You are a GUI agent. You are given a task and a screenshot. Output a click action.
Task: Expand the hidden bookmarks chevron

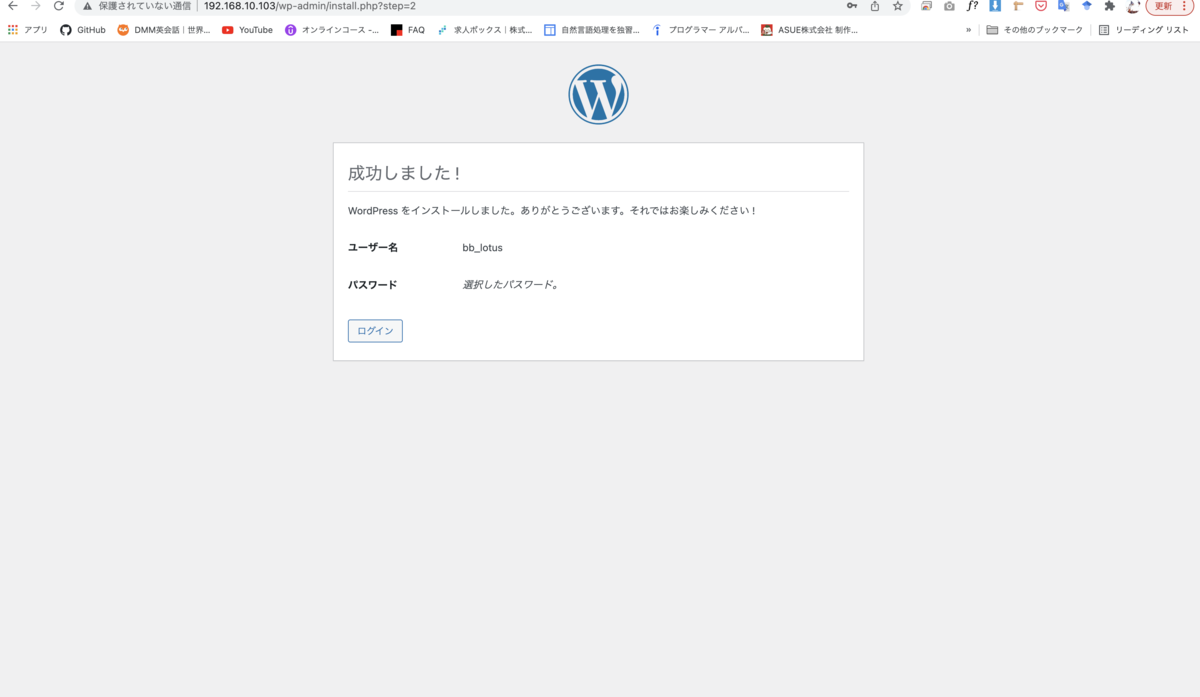pyautogui.click(x=968, y=30)
